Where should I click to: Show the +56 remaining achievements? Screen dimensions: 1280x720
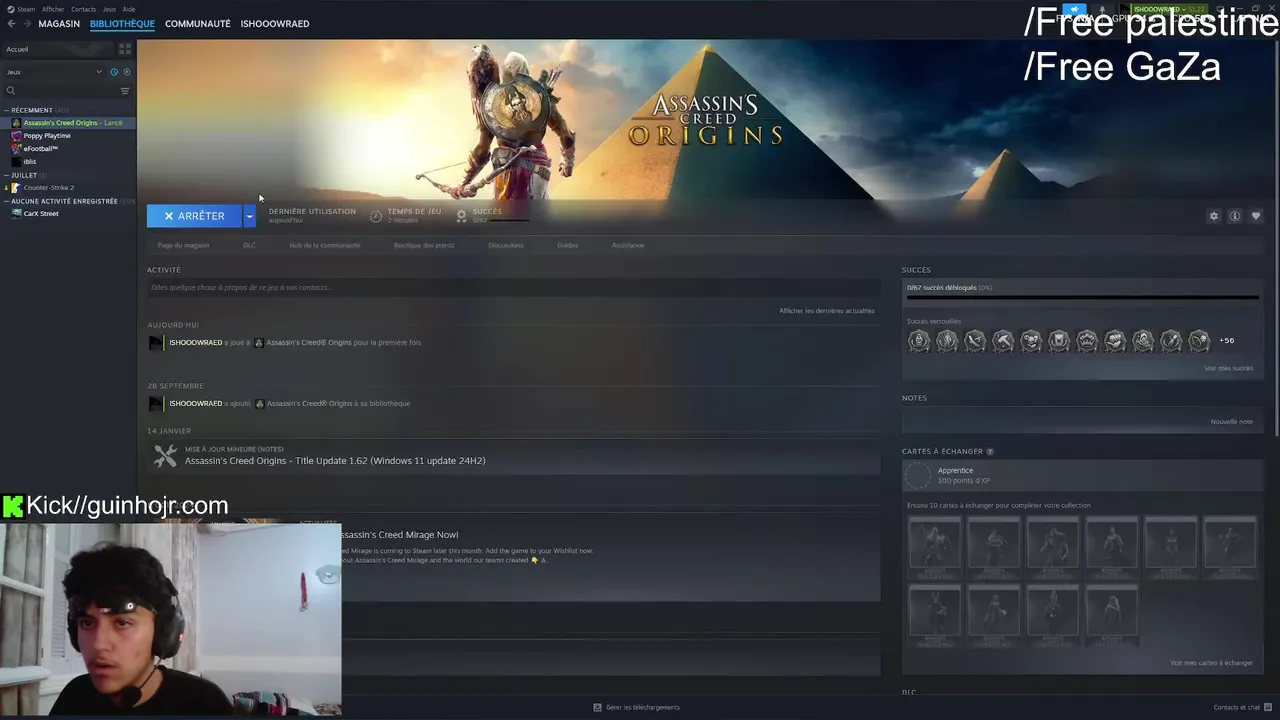click(1227, 340)
